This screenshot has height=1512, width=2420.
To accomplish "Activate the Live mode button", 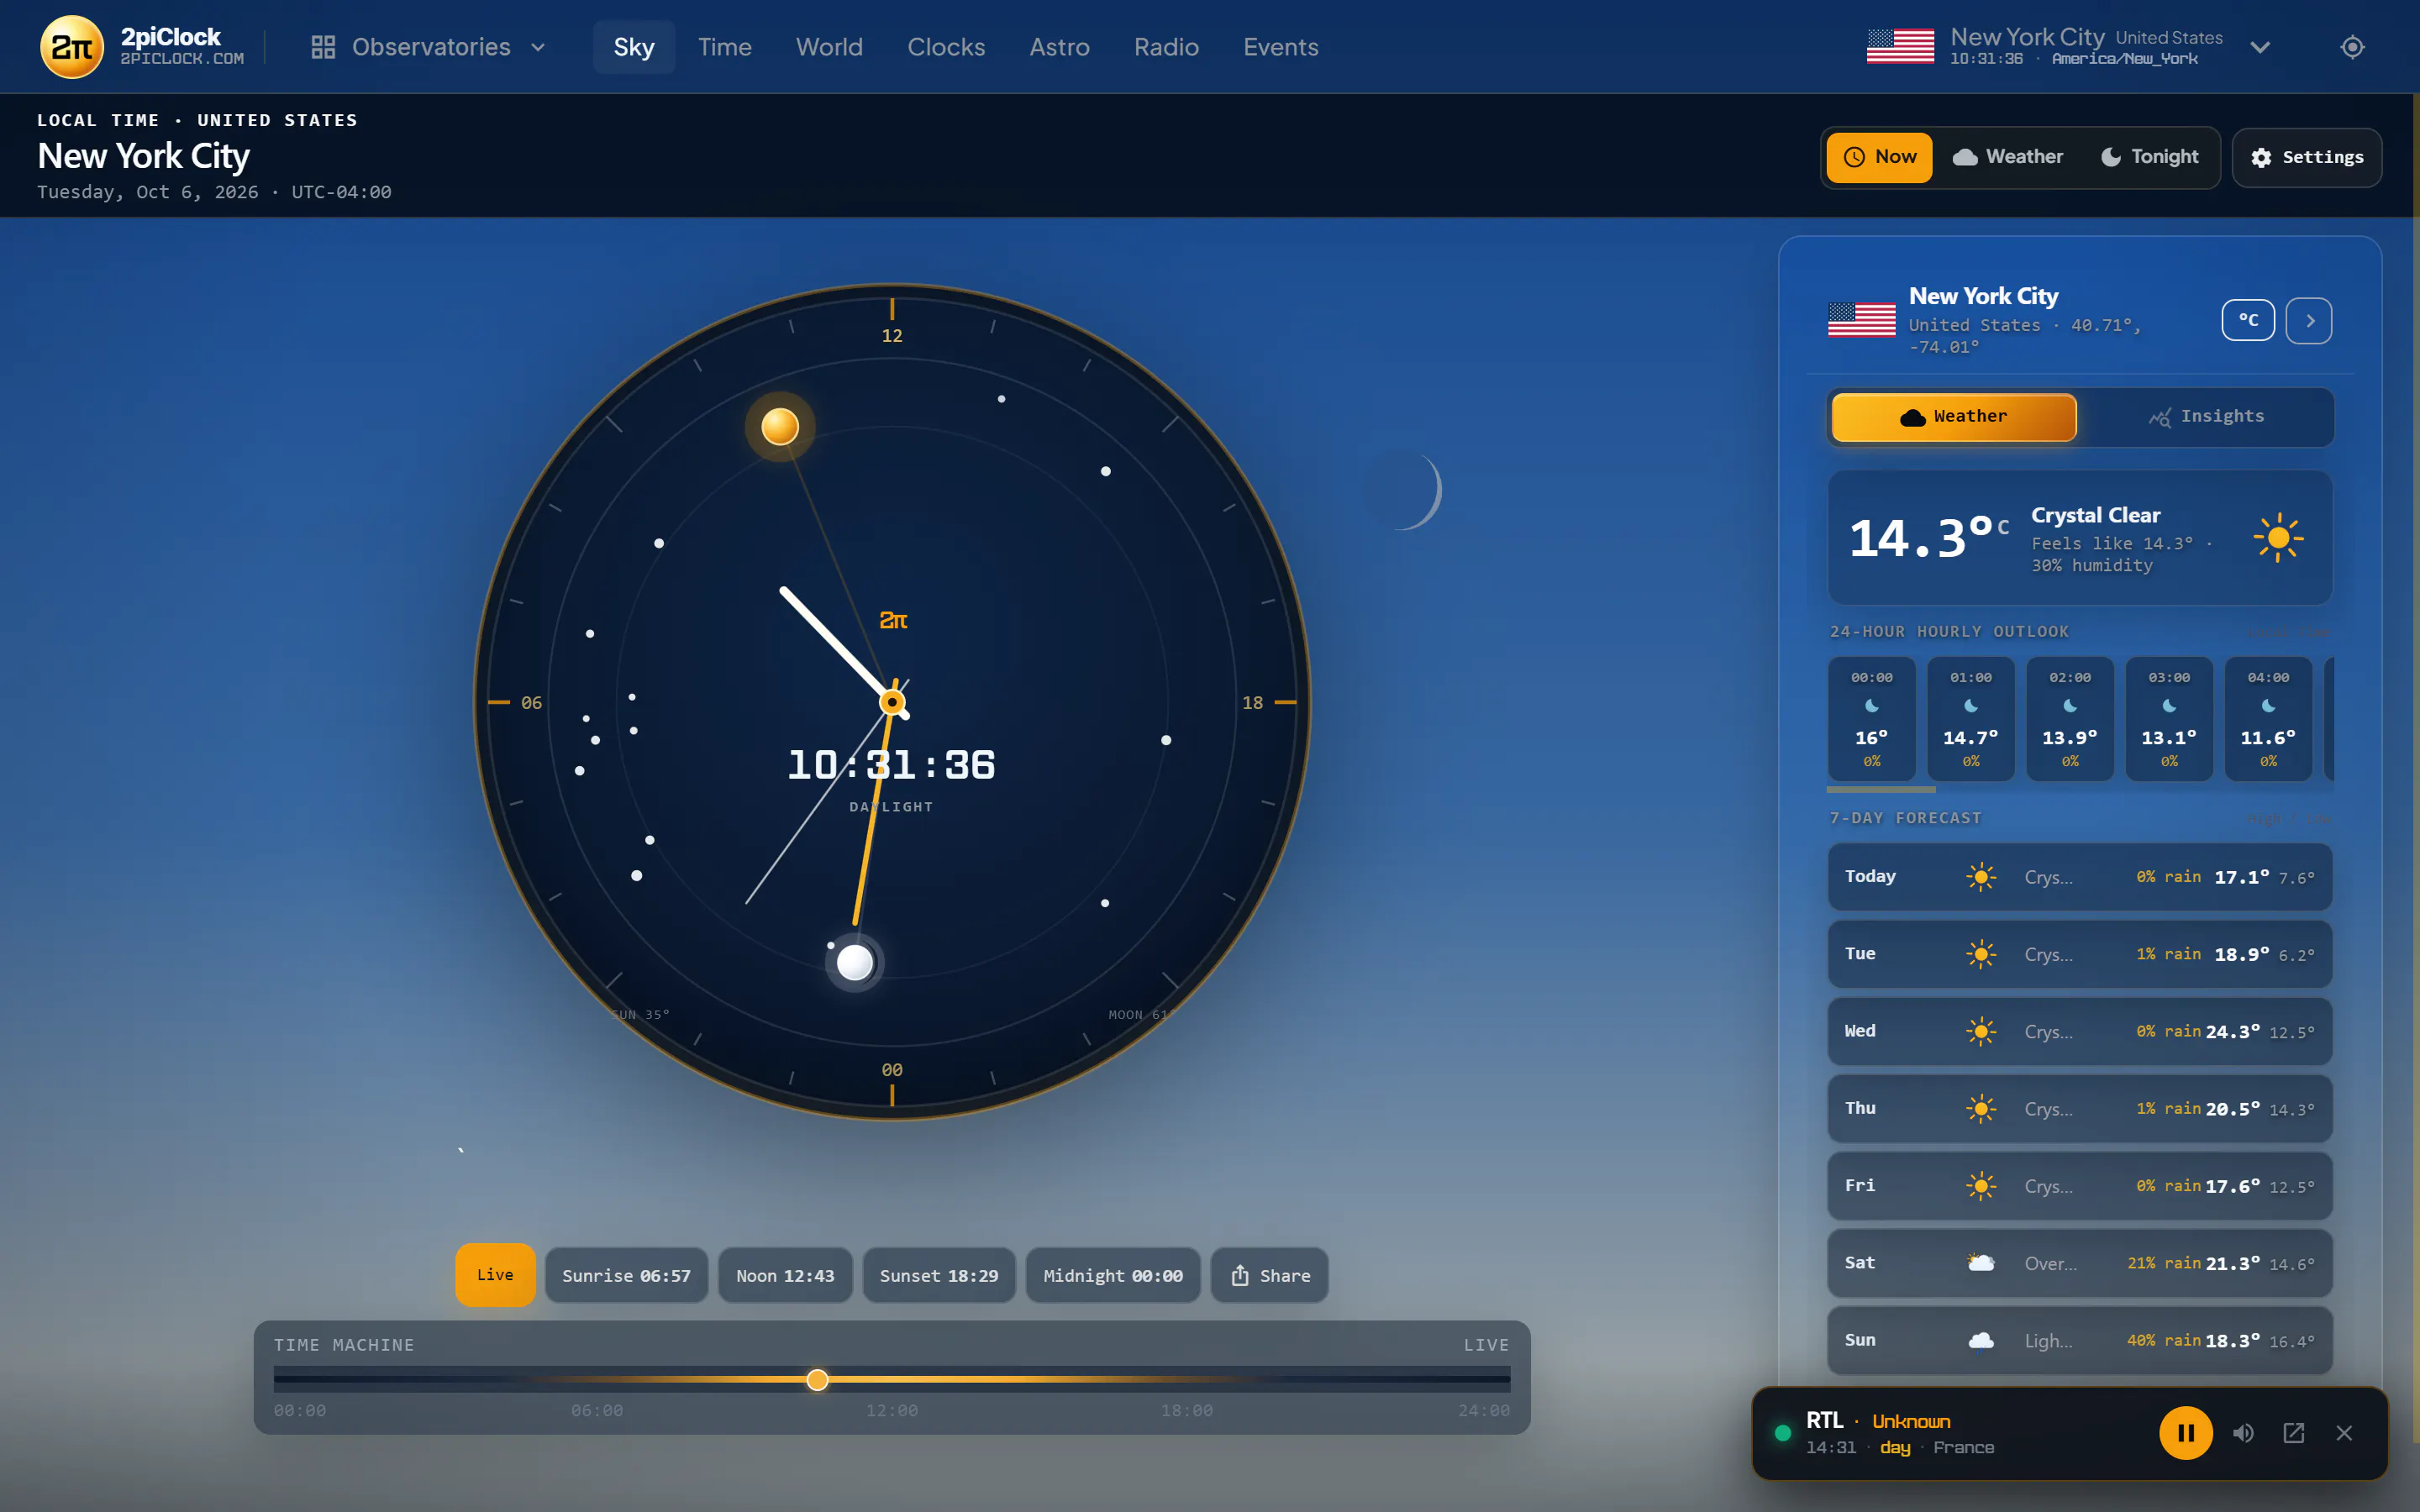I will [495, 1274].
